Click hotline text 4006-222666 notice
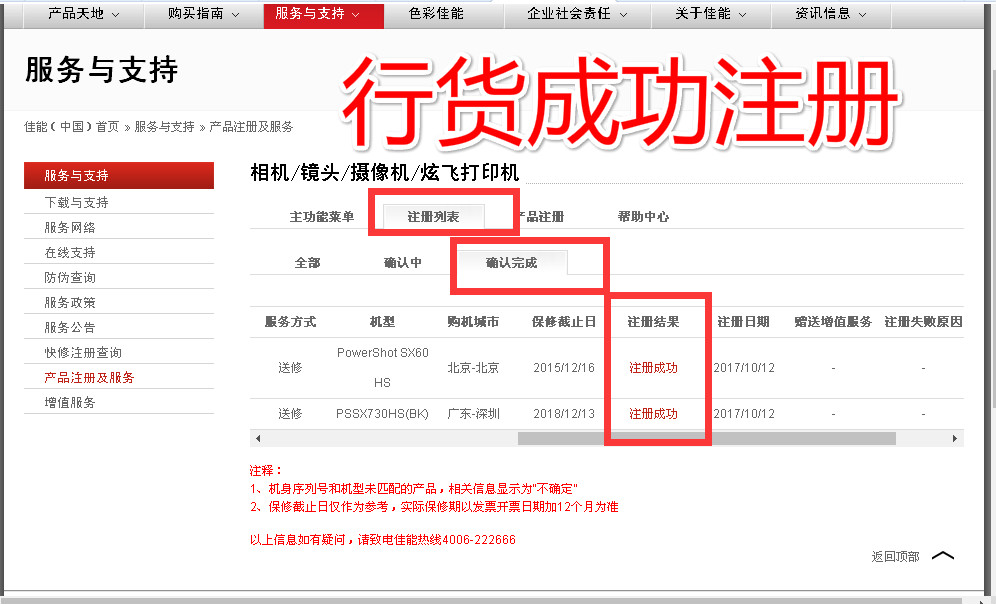The image size is (996, 604). click(x=382, y=540)
